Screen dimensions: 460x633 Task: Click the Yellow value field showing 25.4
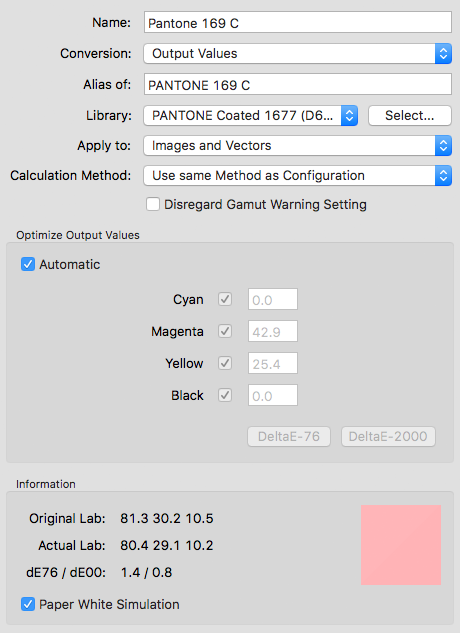(273, 363)
